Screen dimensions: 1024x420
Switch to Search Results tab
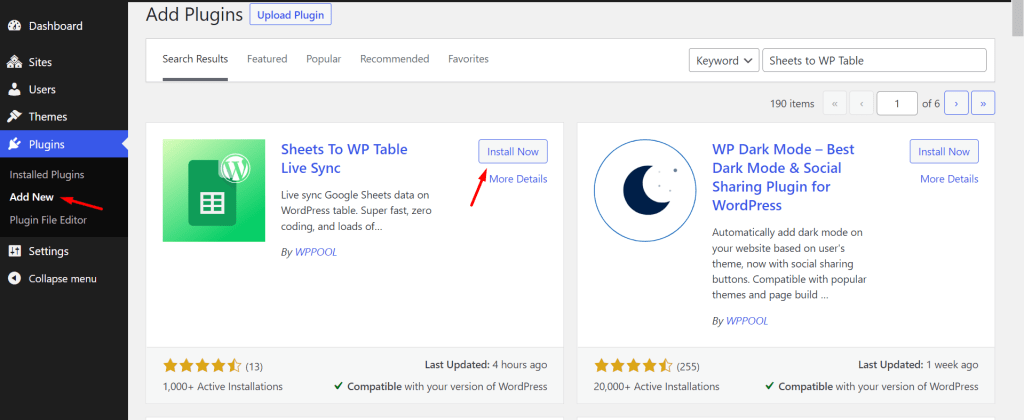[x=195, y=59]
